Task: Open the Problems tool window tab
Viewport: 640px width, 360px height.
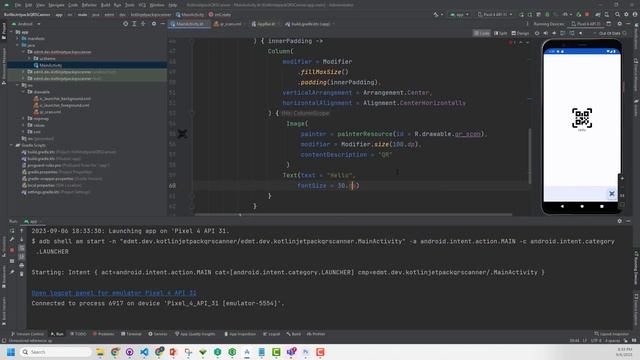Action: point(103,334)
